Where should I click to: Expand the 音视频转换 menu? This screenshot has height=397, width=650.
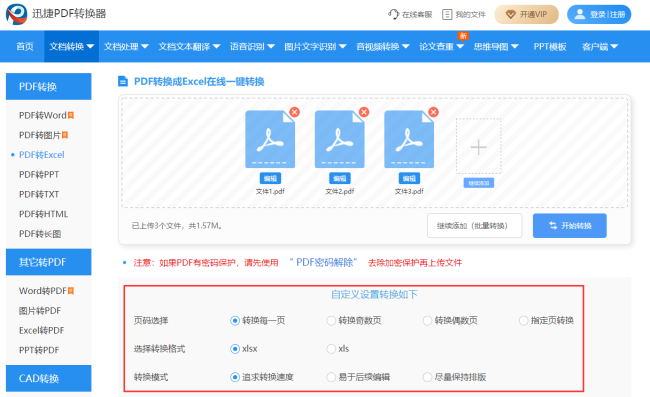click(x=383, y=46)
